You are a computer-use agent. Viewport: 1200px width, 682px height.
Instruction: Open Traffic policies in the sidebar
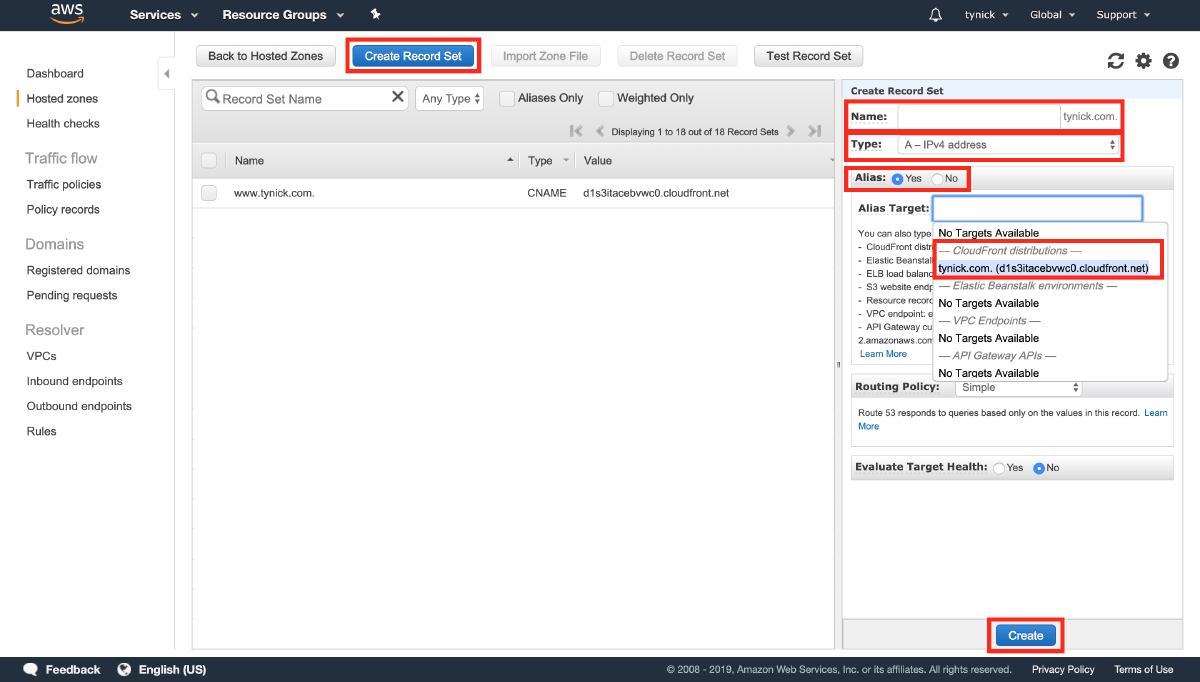tap(64, 185)
